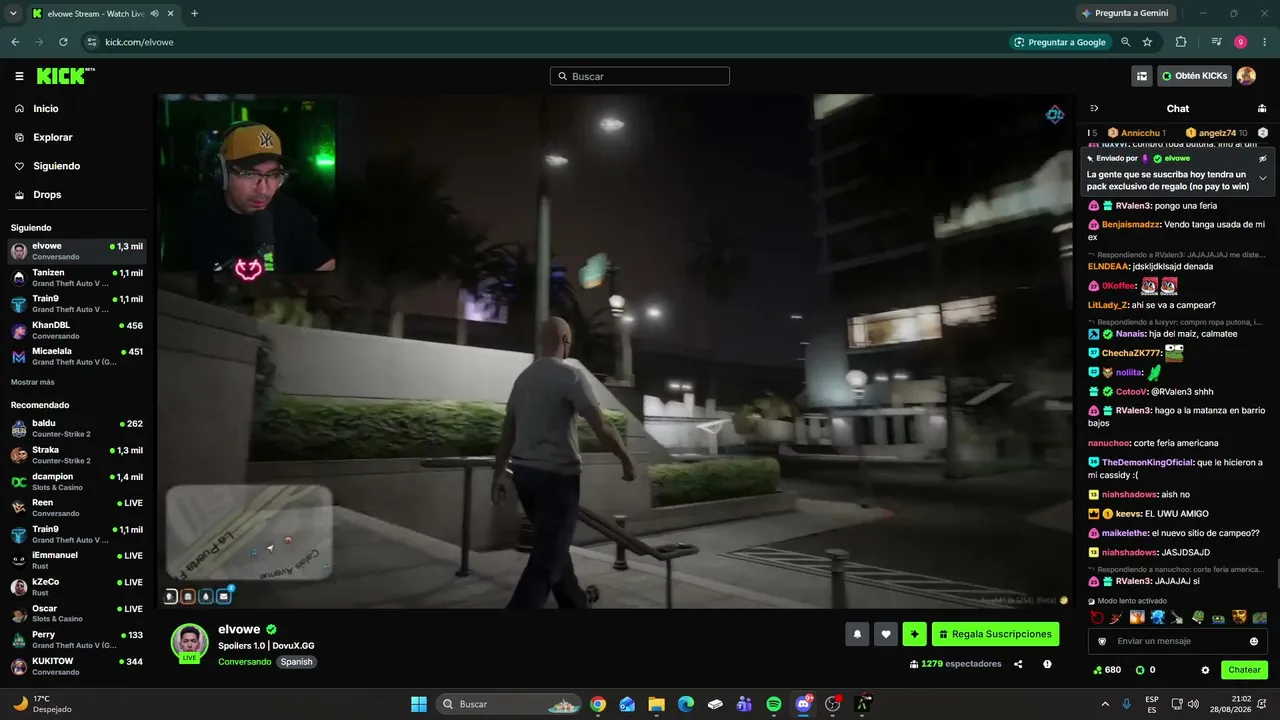This screenshot has height=720, width=1280.
Task: Open baldu recommended channel
Action: pos(77,428)
